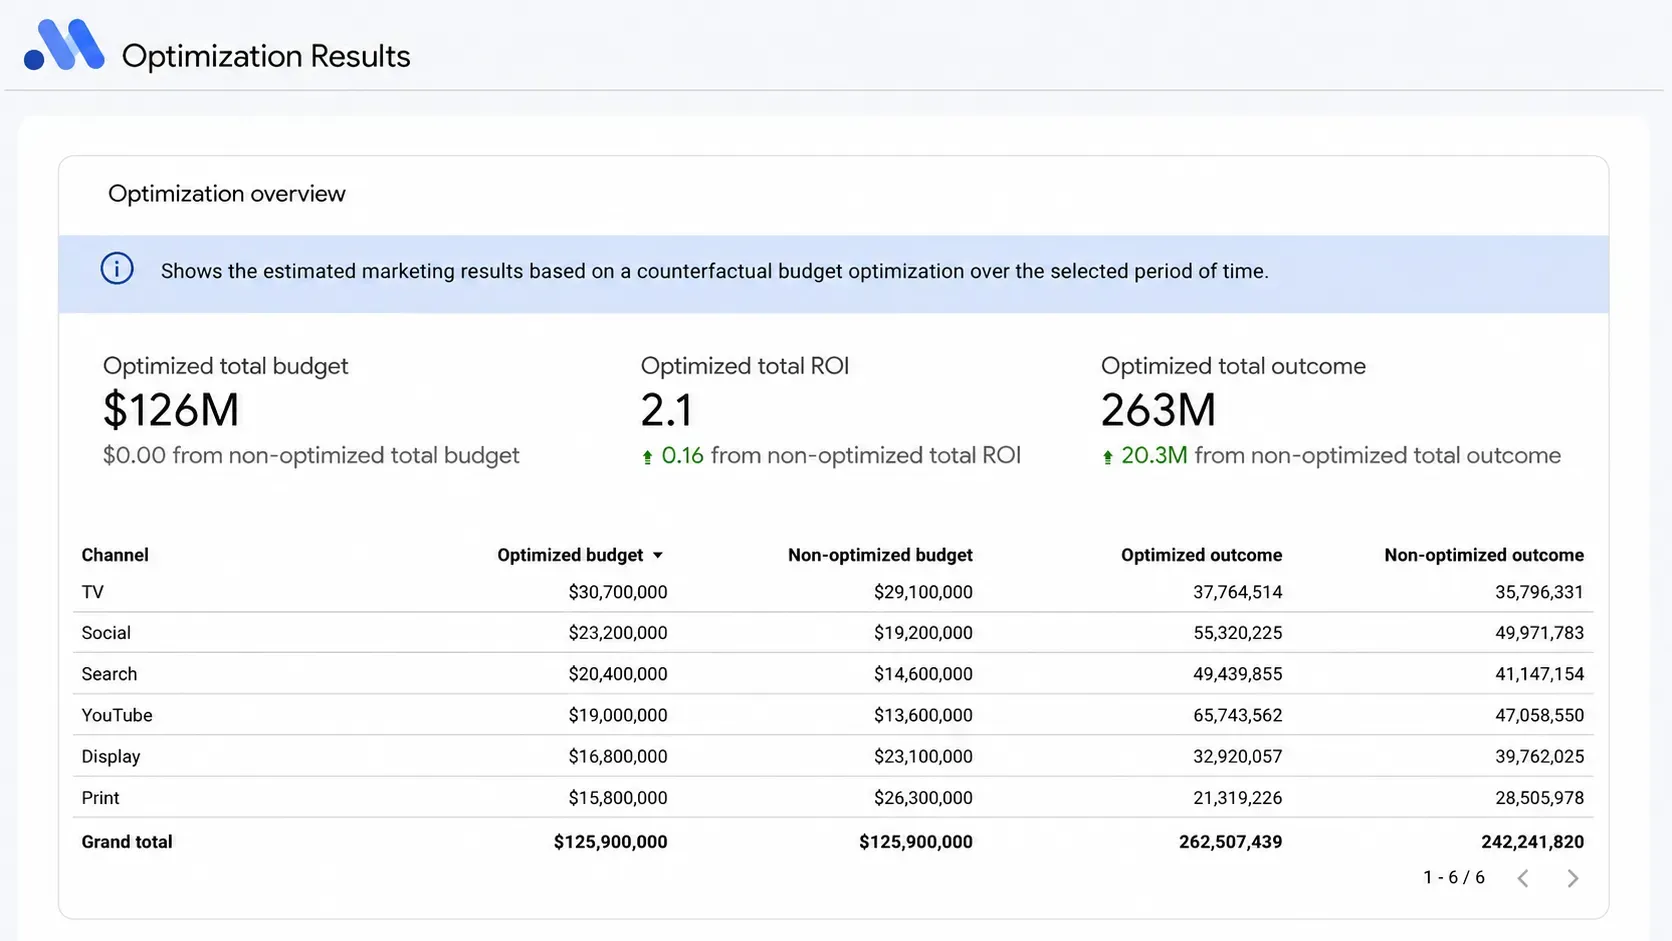1672x941 pixels.
Task: Click the Meridian logo icon in header
Action: [x=64, y=46]
